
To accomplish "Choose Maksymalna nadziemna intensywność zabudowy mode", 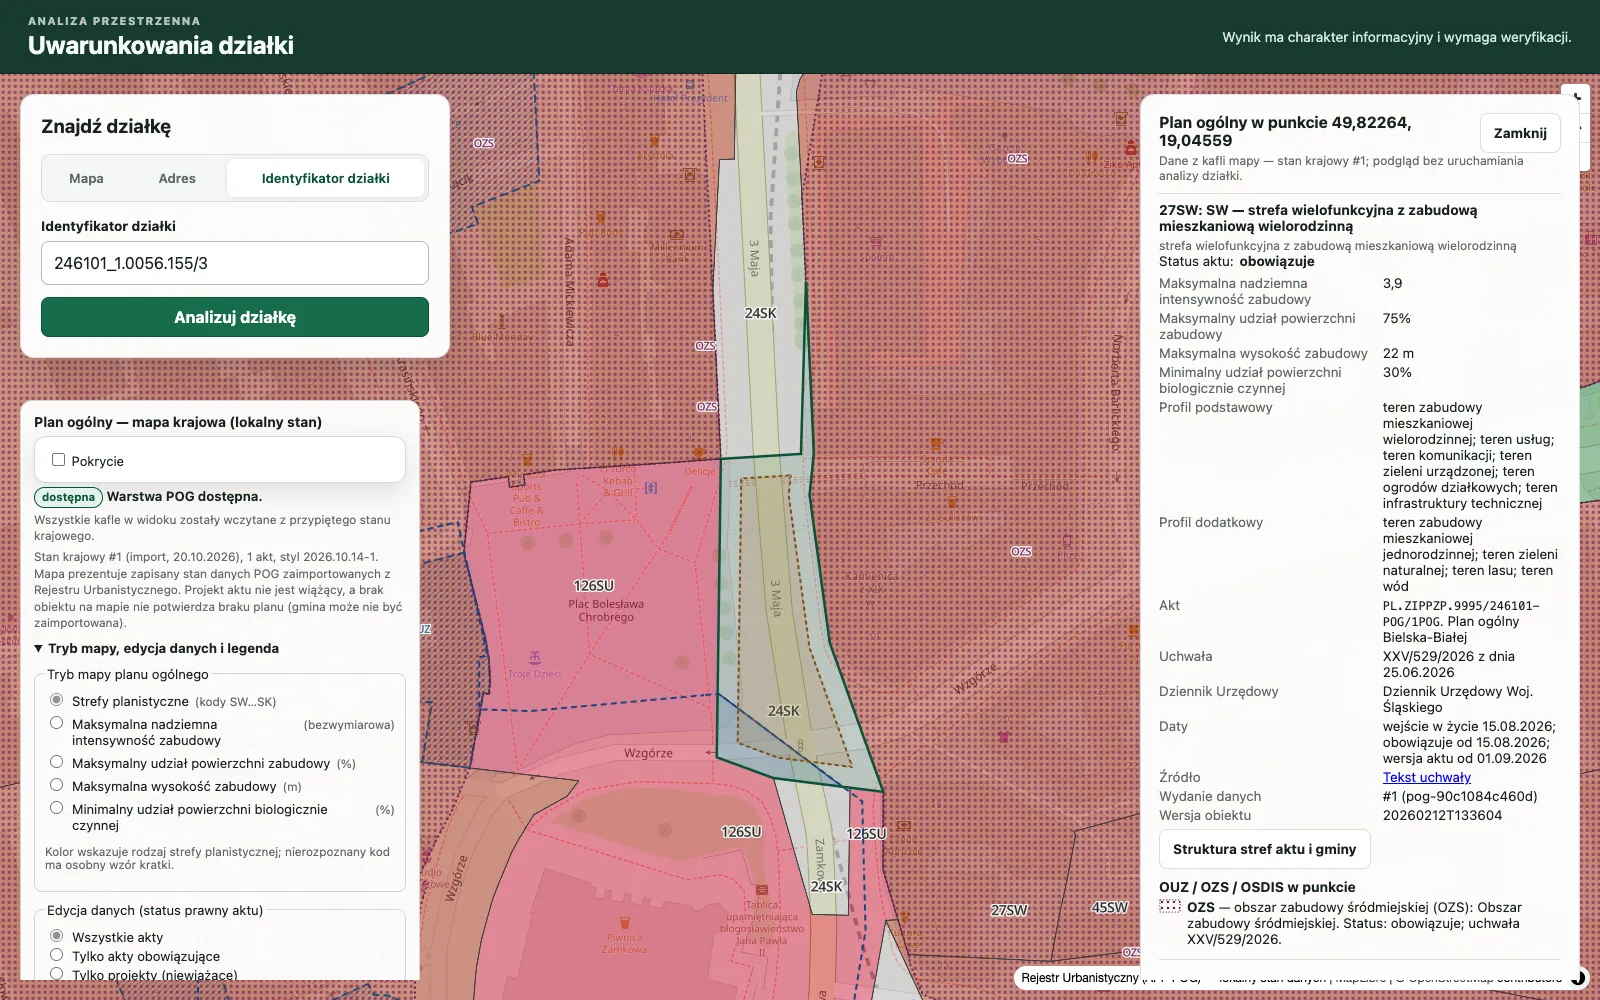I will click(x=57, y=723).
